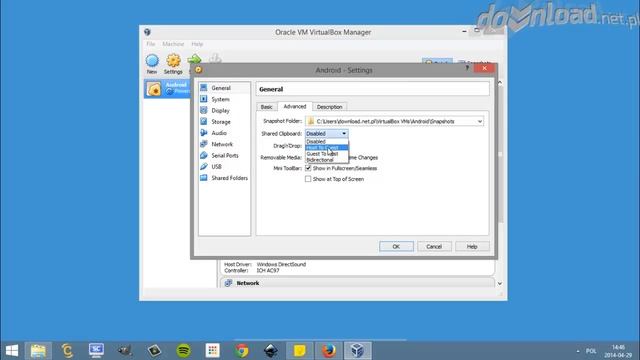640x360 pixels.
Task: Click the manager details scrollbar down arrow
Action: (500, 283)
